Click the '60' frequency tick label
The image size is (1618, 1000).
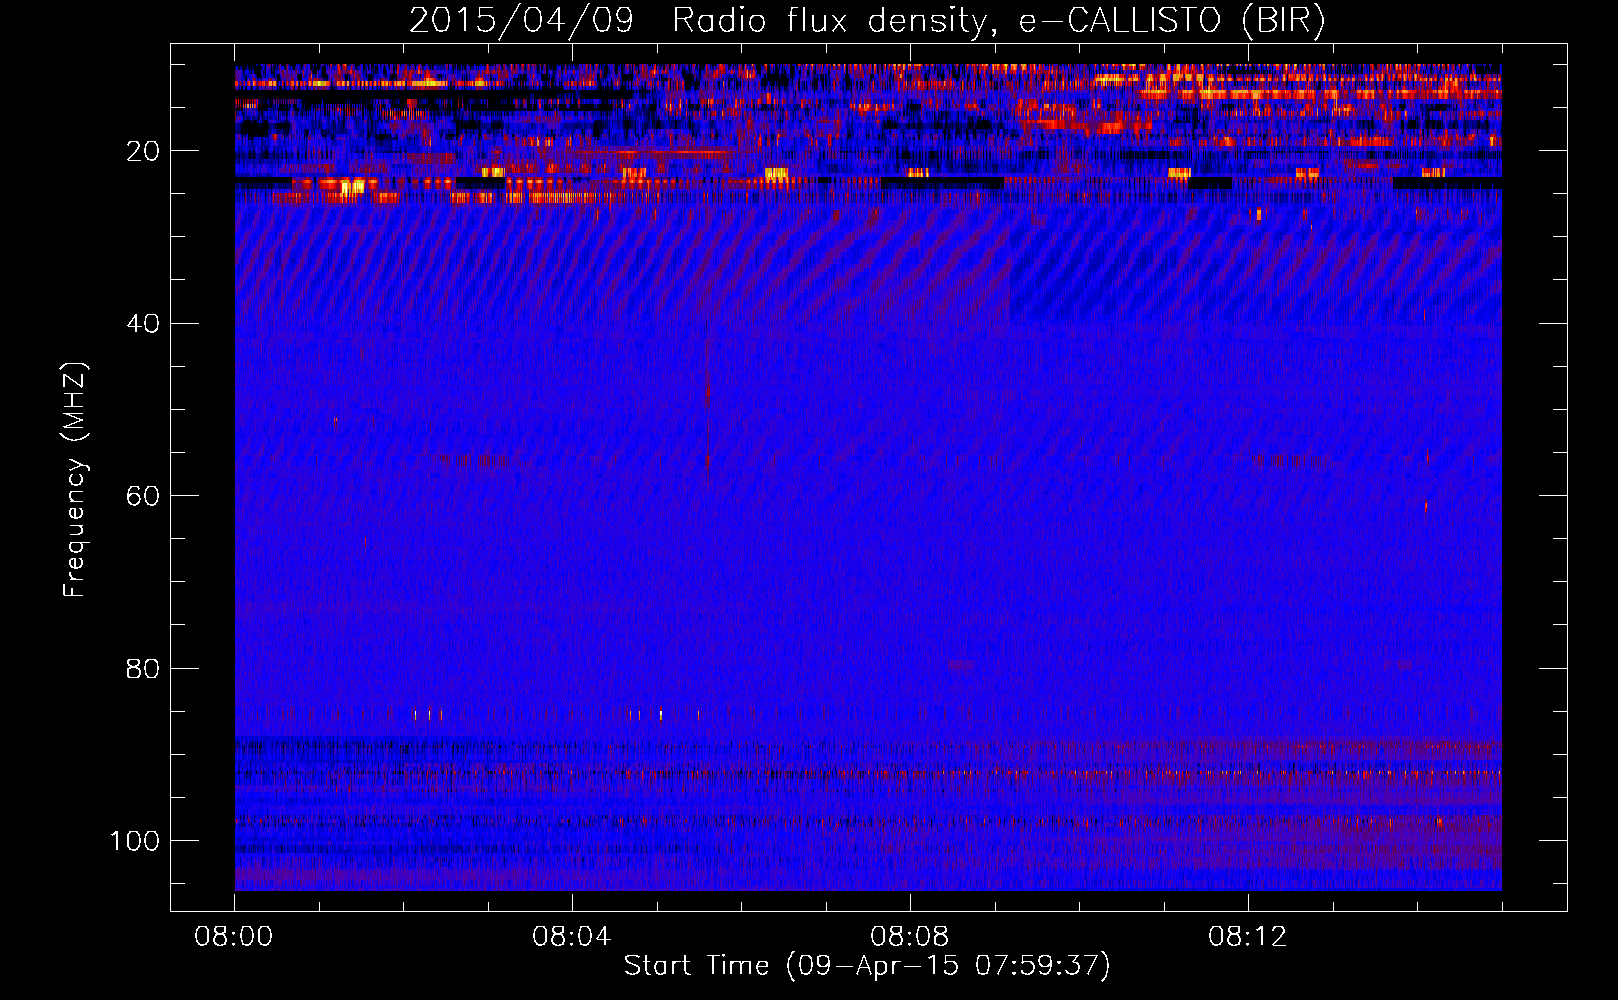click(143, 496)
